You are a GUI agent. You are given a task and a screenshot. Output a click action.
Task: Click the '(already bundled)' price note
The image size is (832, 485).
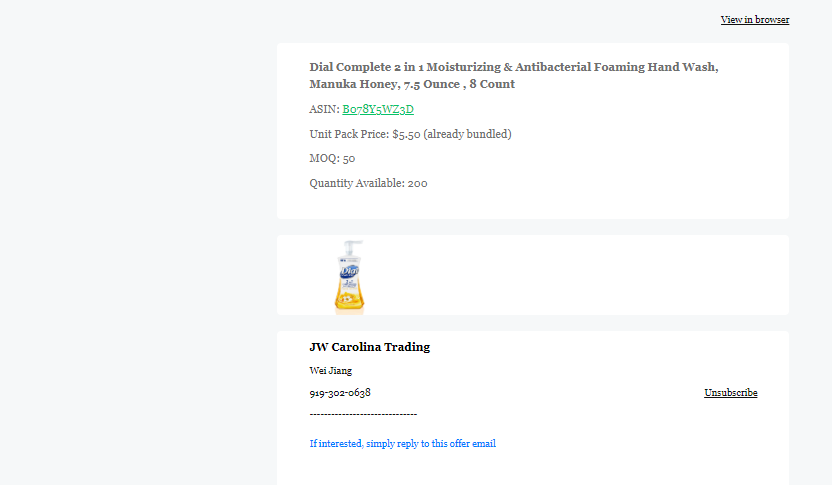(467, 134)
